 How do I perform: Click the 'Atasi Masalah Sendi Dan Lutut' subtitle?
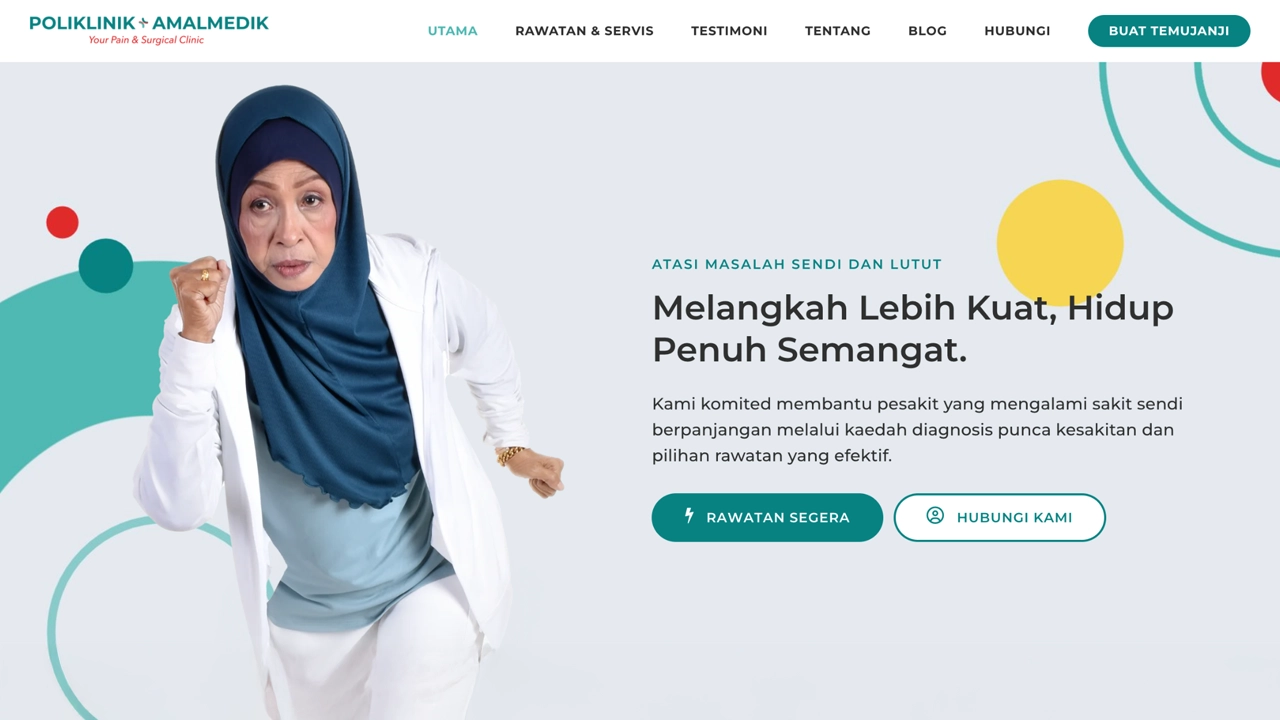(797, 264)
